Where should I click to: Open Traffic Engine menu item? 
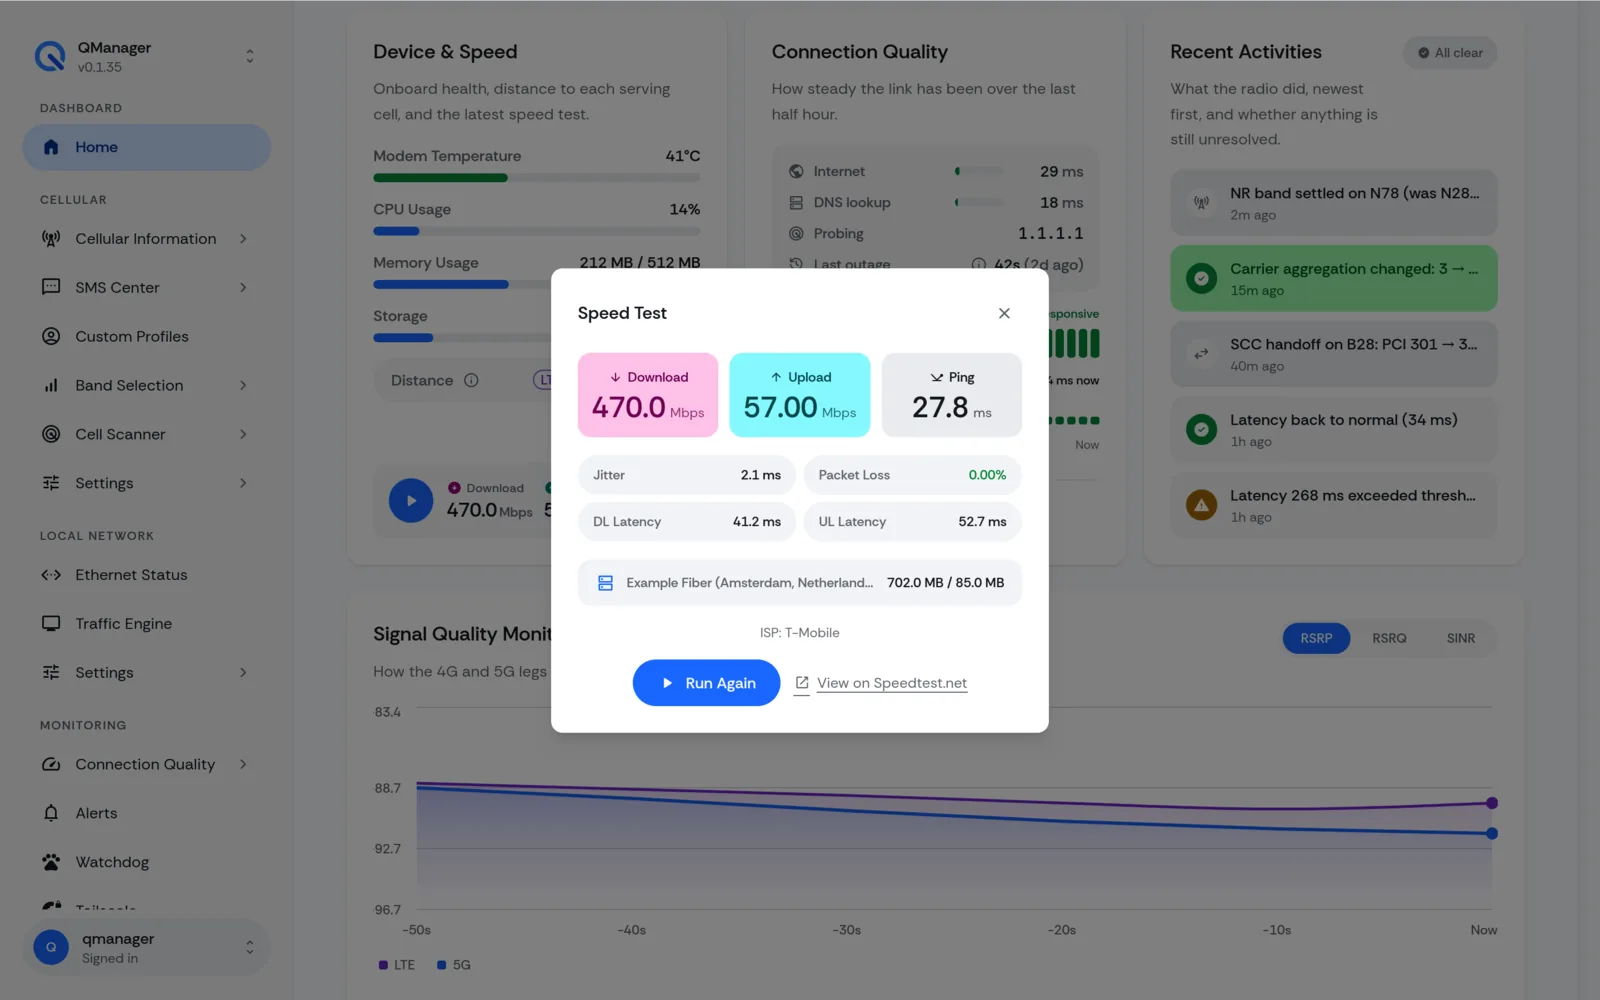pyautogui.click(x=146, y=624)
